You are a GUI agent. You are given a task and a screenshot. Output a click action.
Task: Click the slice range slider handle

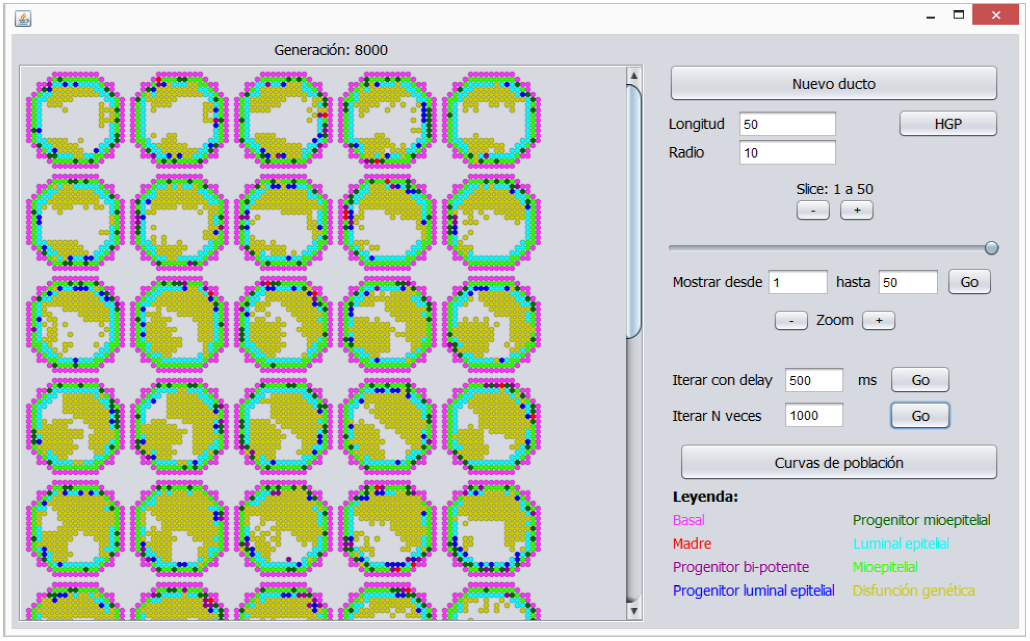coord(991,248)
